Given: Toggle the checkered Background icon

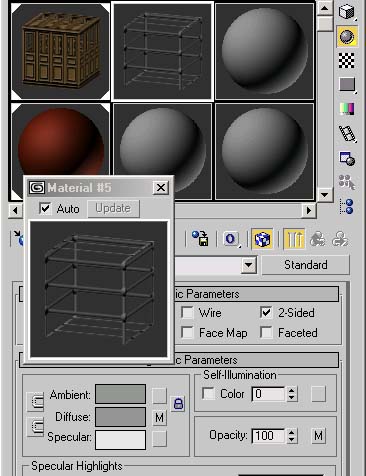Looking at the screenshot, I should (347, 60).
